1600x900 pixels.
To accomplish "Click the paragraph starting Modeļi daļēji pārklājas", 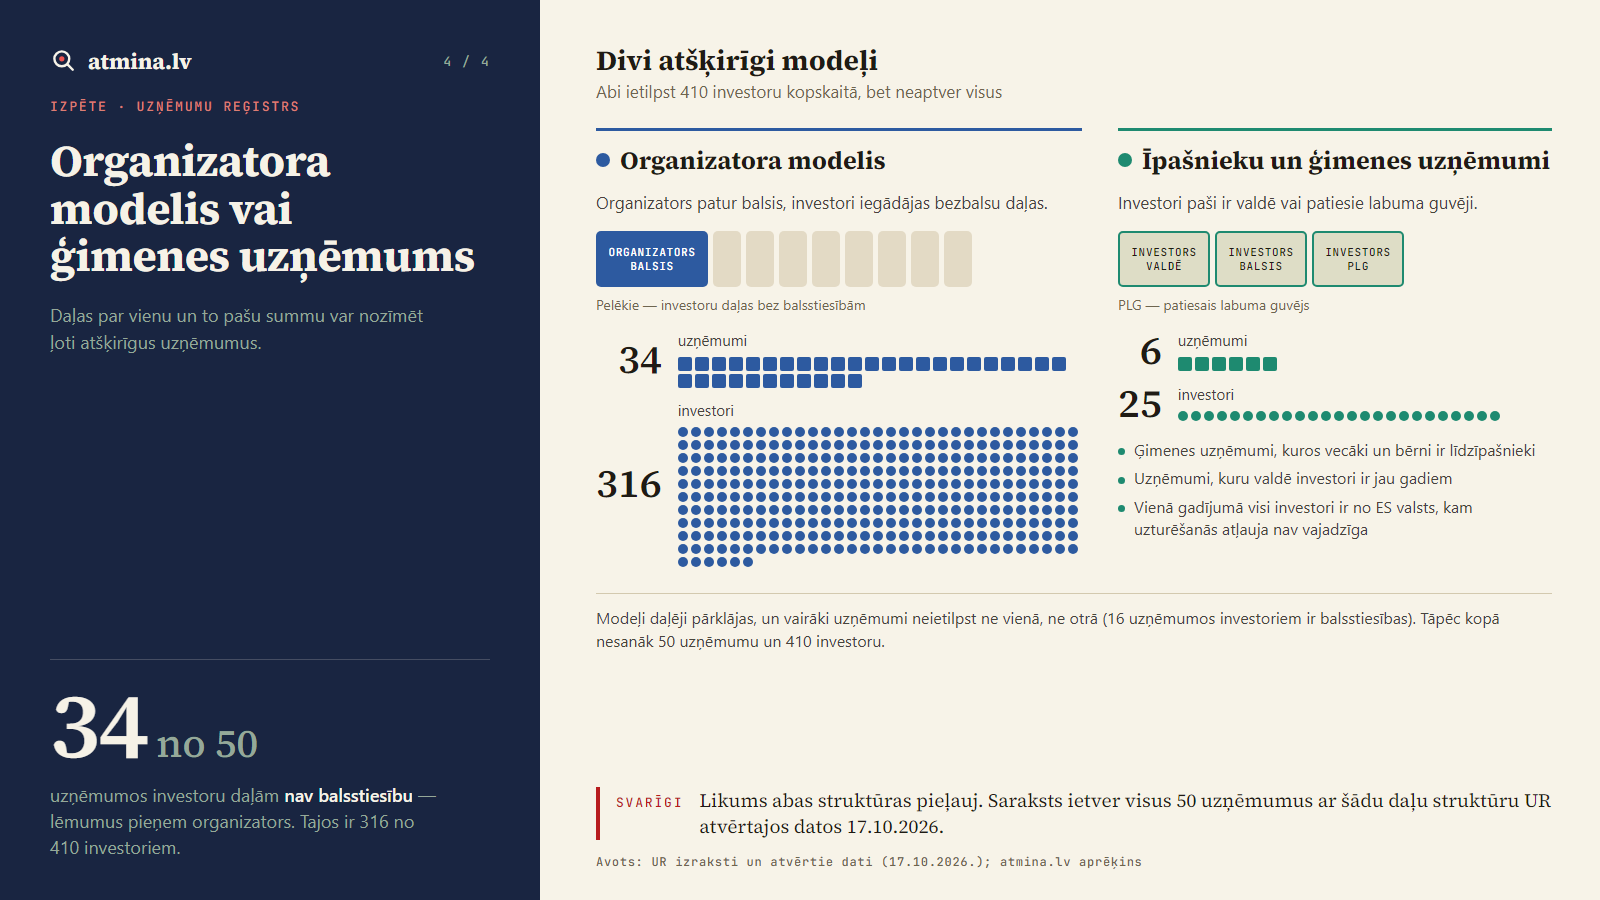I will tap(1048, 630).
